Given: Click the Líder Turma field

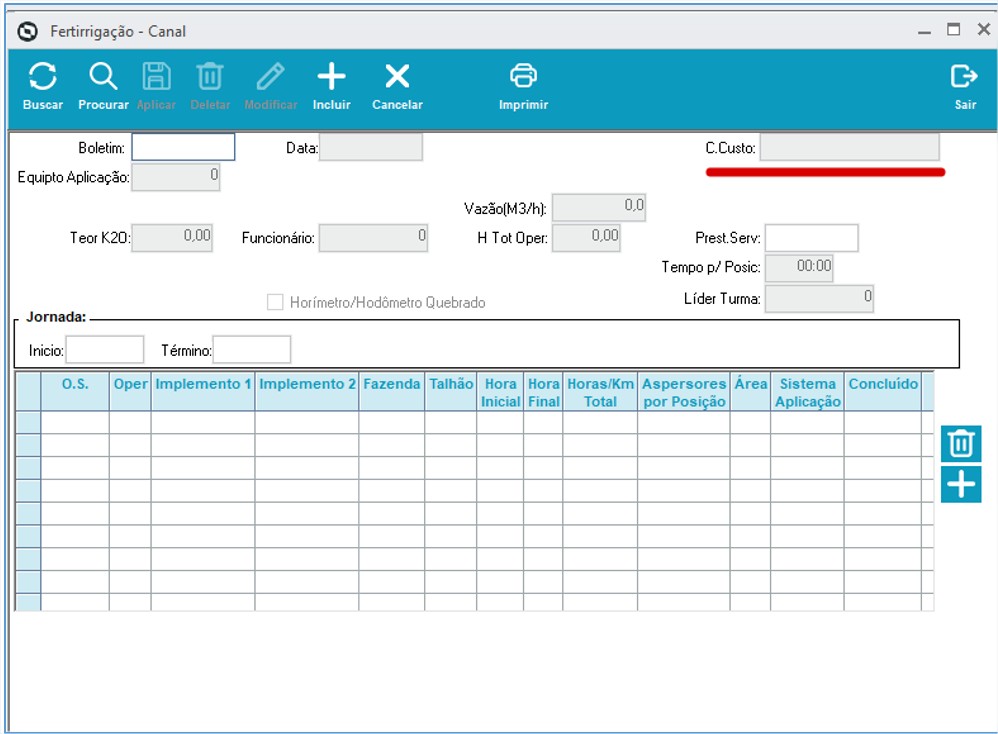Looking at the screenshot, I should click(x=819, y=298).
